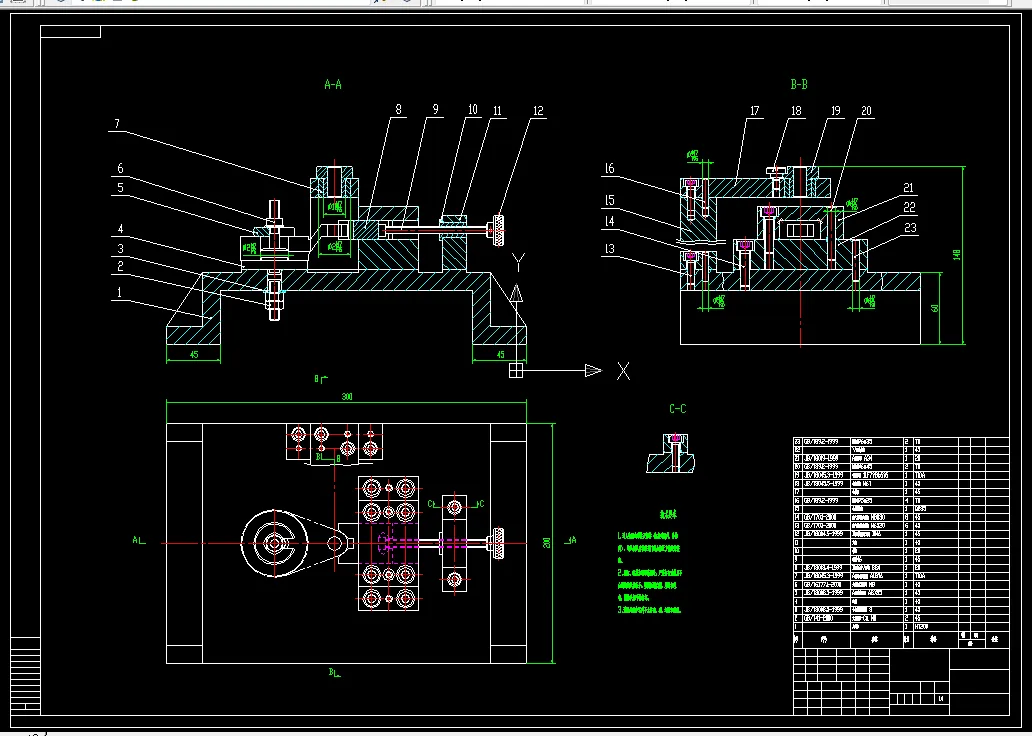Select the "A-A" section view title
This screenshot has width=1032, height=736.
[333, 84]
